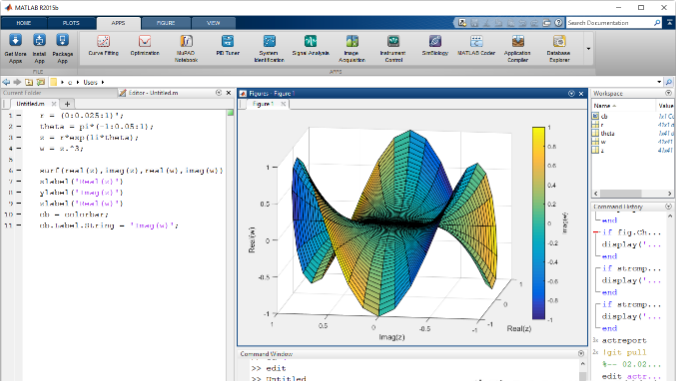Click line 4 breakpoint dash in editor
Image resolution: width=678 pixels, height=381 pixels.
pos(19,148)
